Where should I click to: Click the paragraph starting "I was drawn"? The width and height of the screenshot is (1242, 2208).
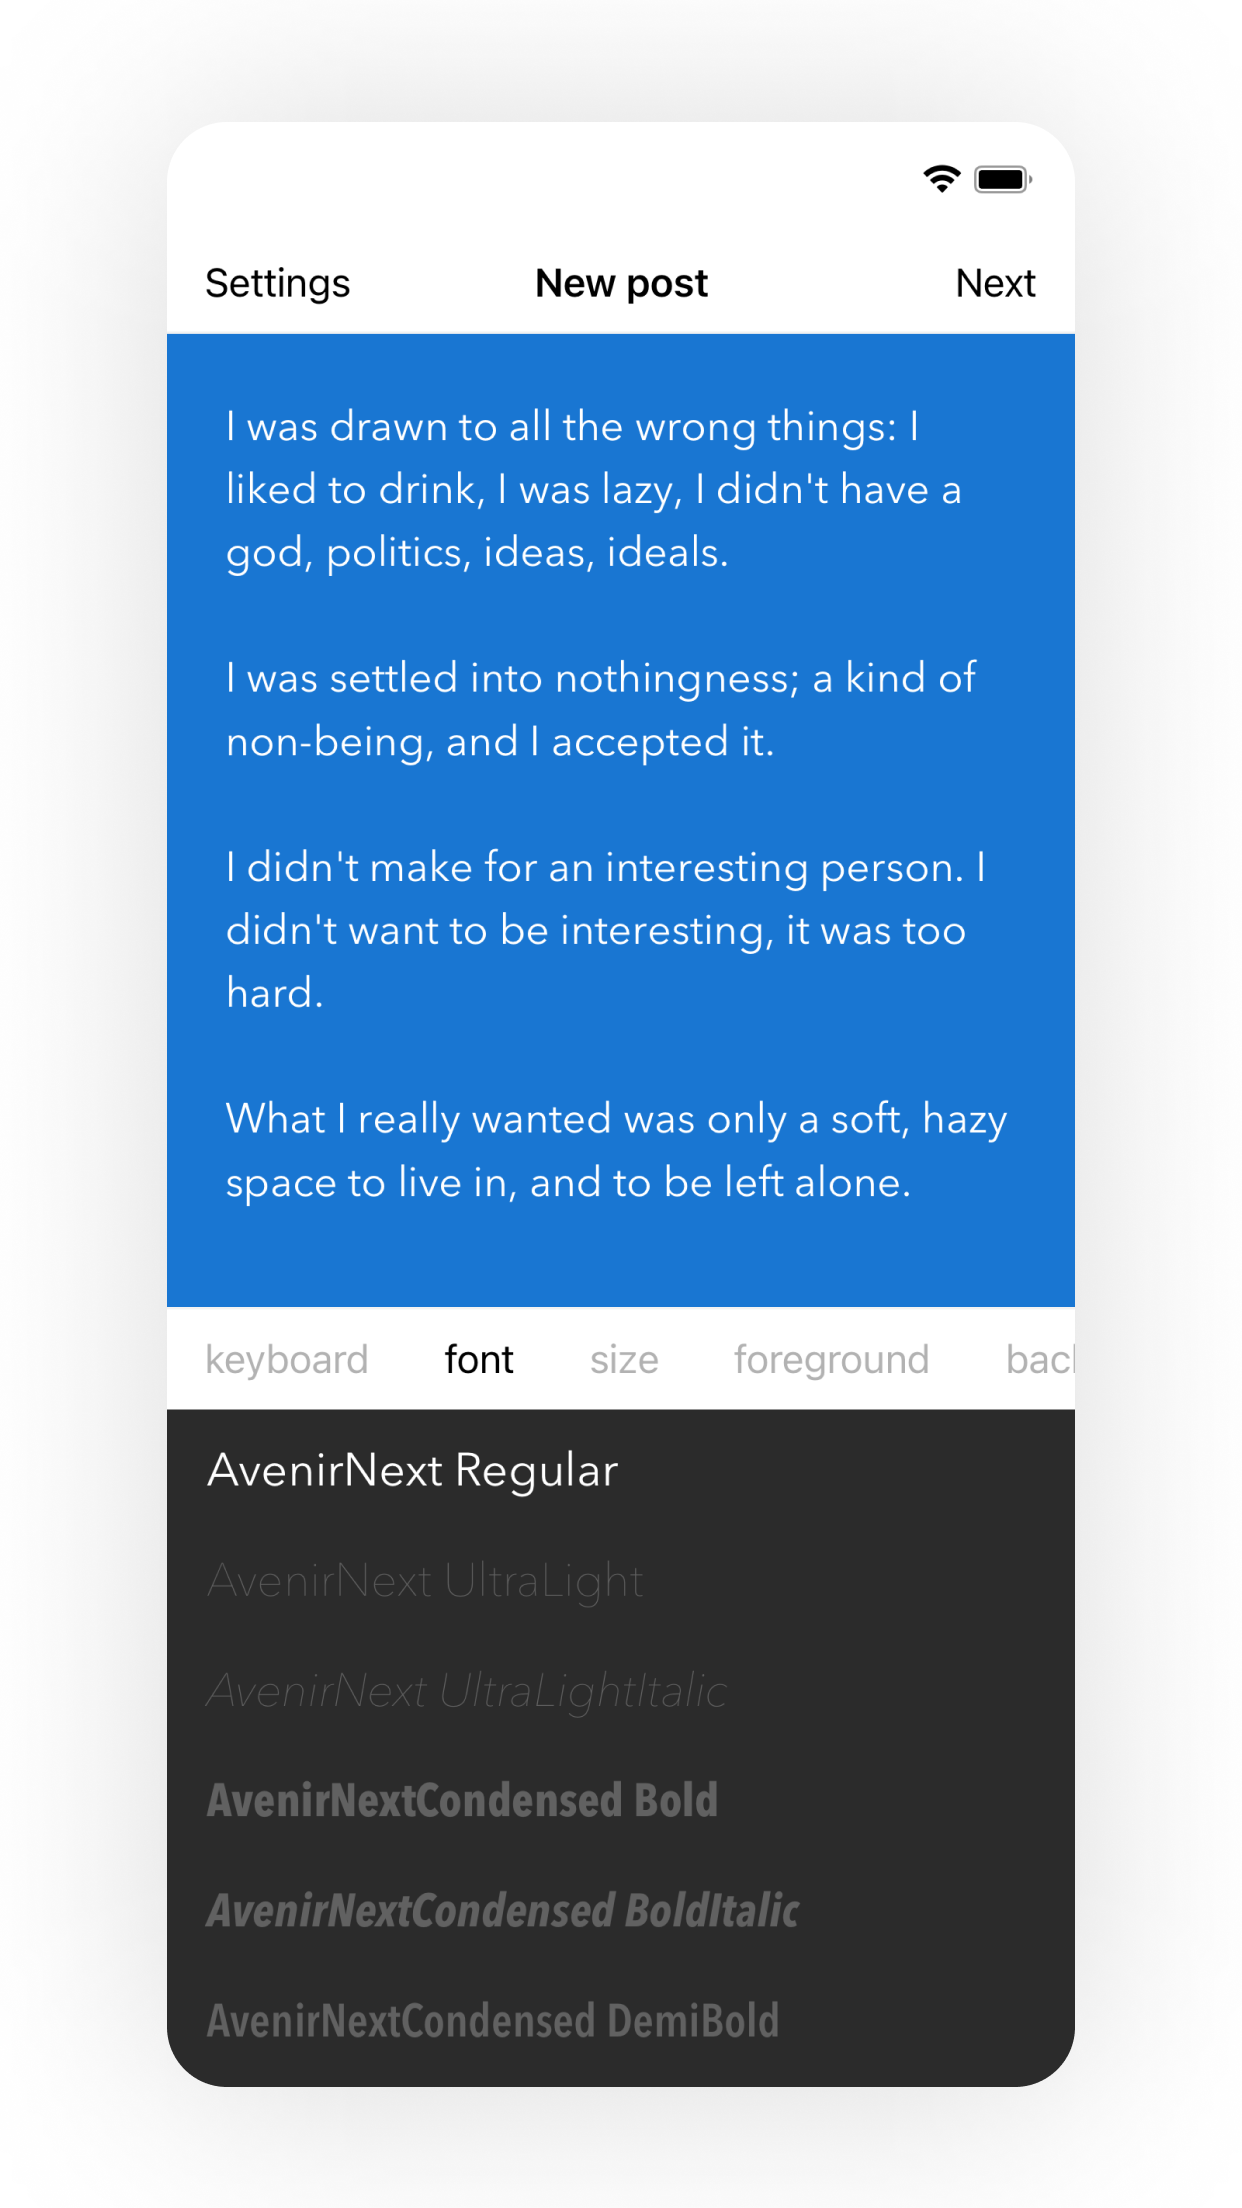click(x=593, y=489)
